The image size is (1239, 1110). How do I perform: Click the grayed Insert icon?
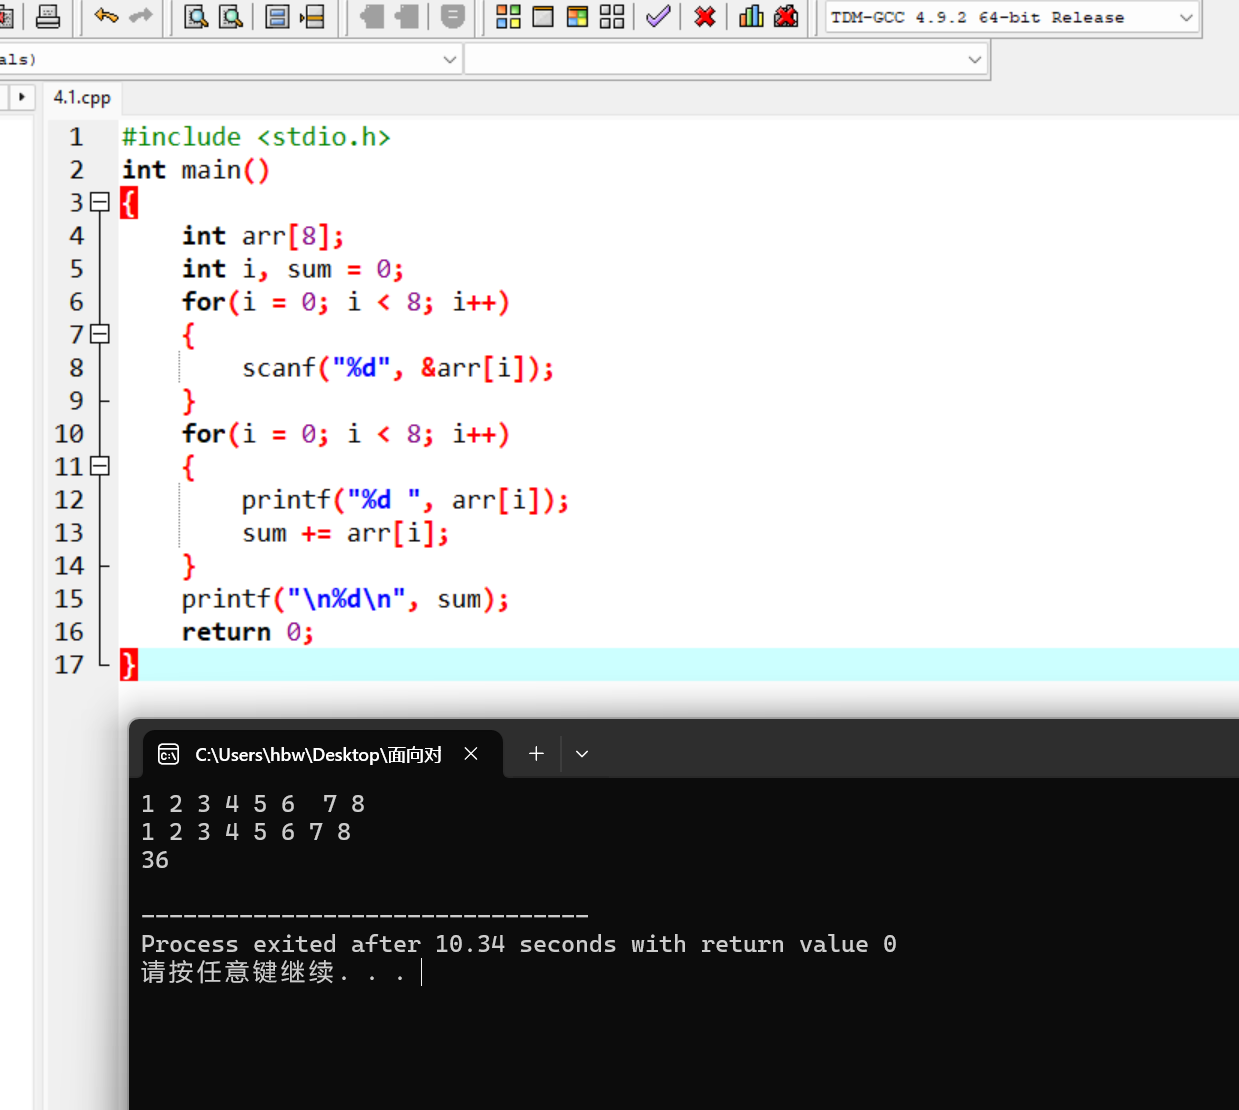click(x=372, y=16)
